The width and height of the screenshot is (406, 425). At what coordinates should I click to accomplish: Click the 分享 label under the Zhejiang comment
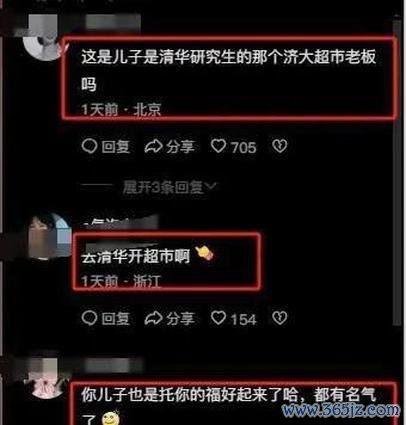(180, 318)
